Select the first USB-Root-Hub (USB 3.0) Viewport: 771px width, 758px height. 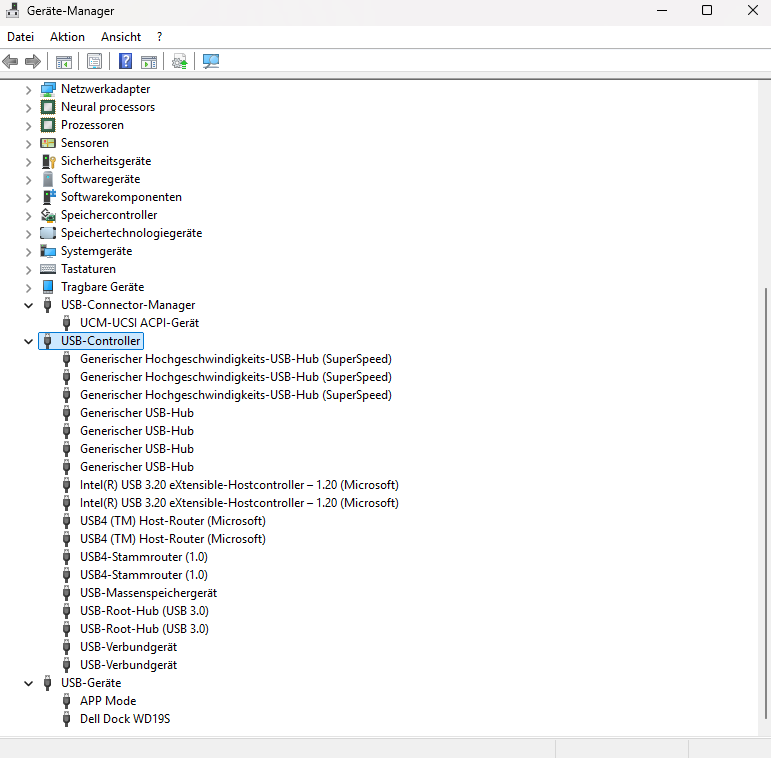(144, 611)
